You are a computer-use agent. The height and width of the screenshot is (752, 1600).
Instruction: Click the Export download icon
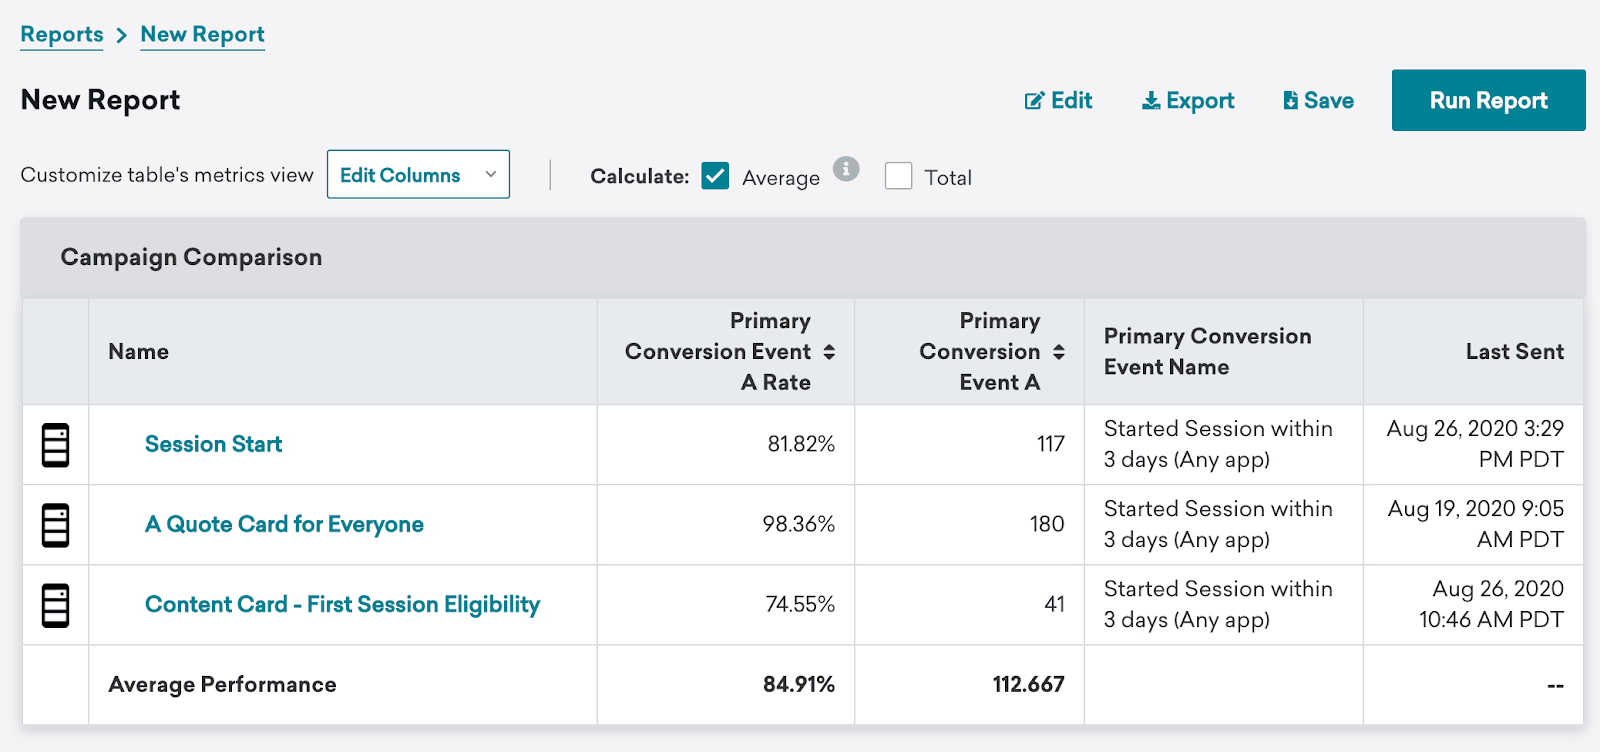pos(1151,101)
